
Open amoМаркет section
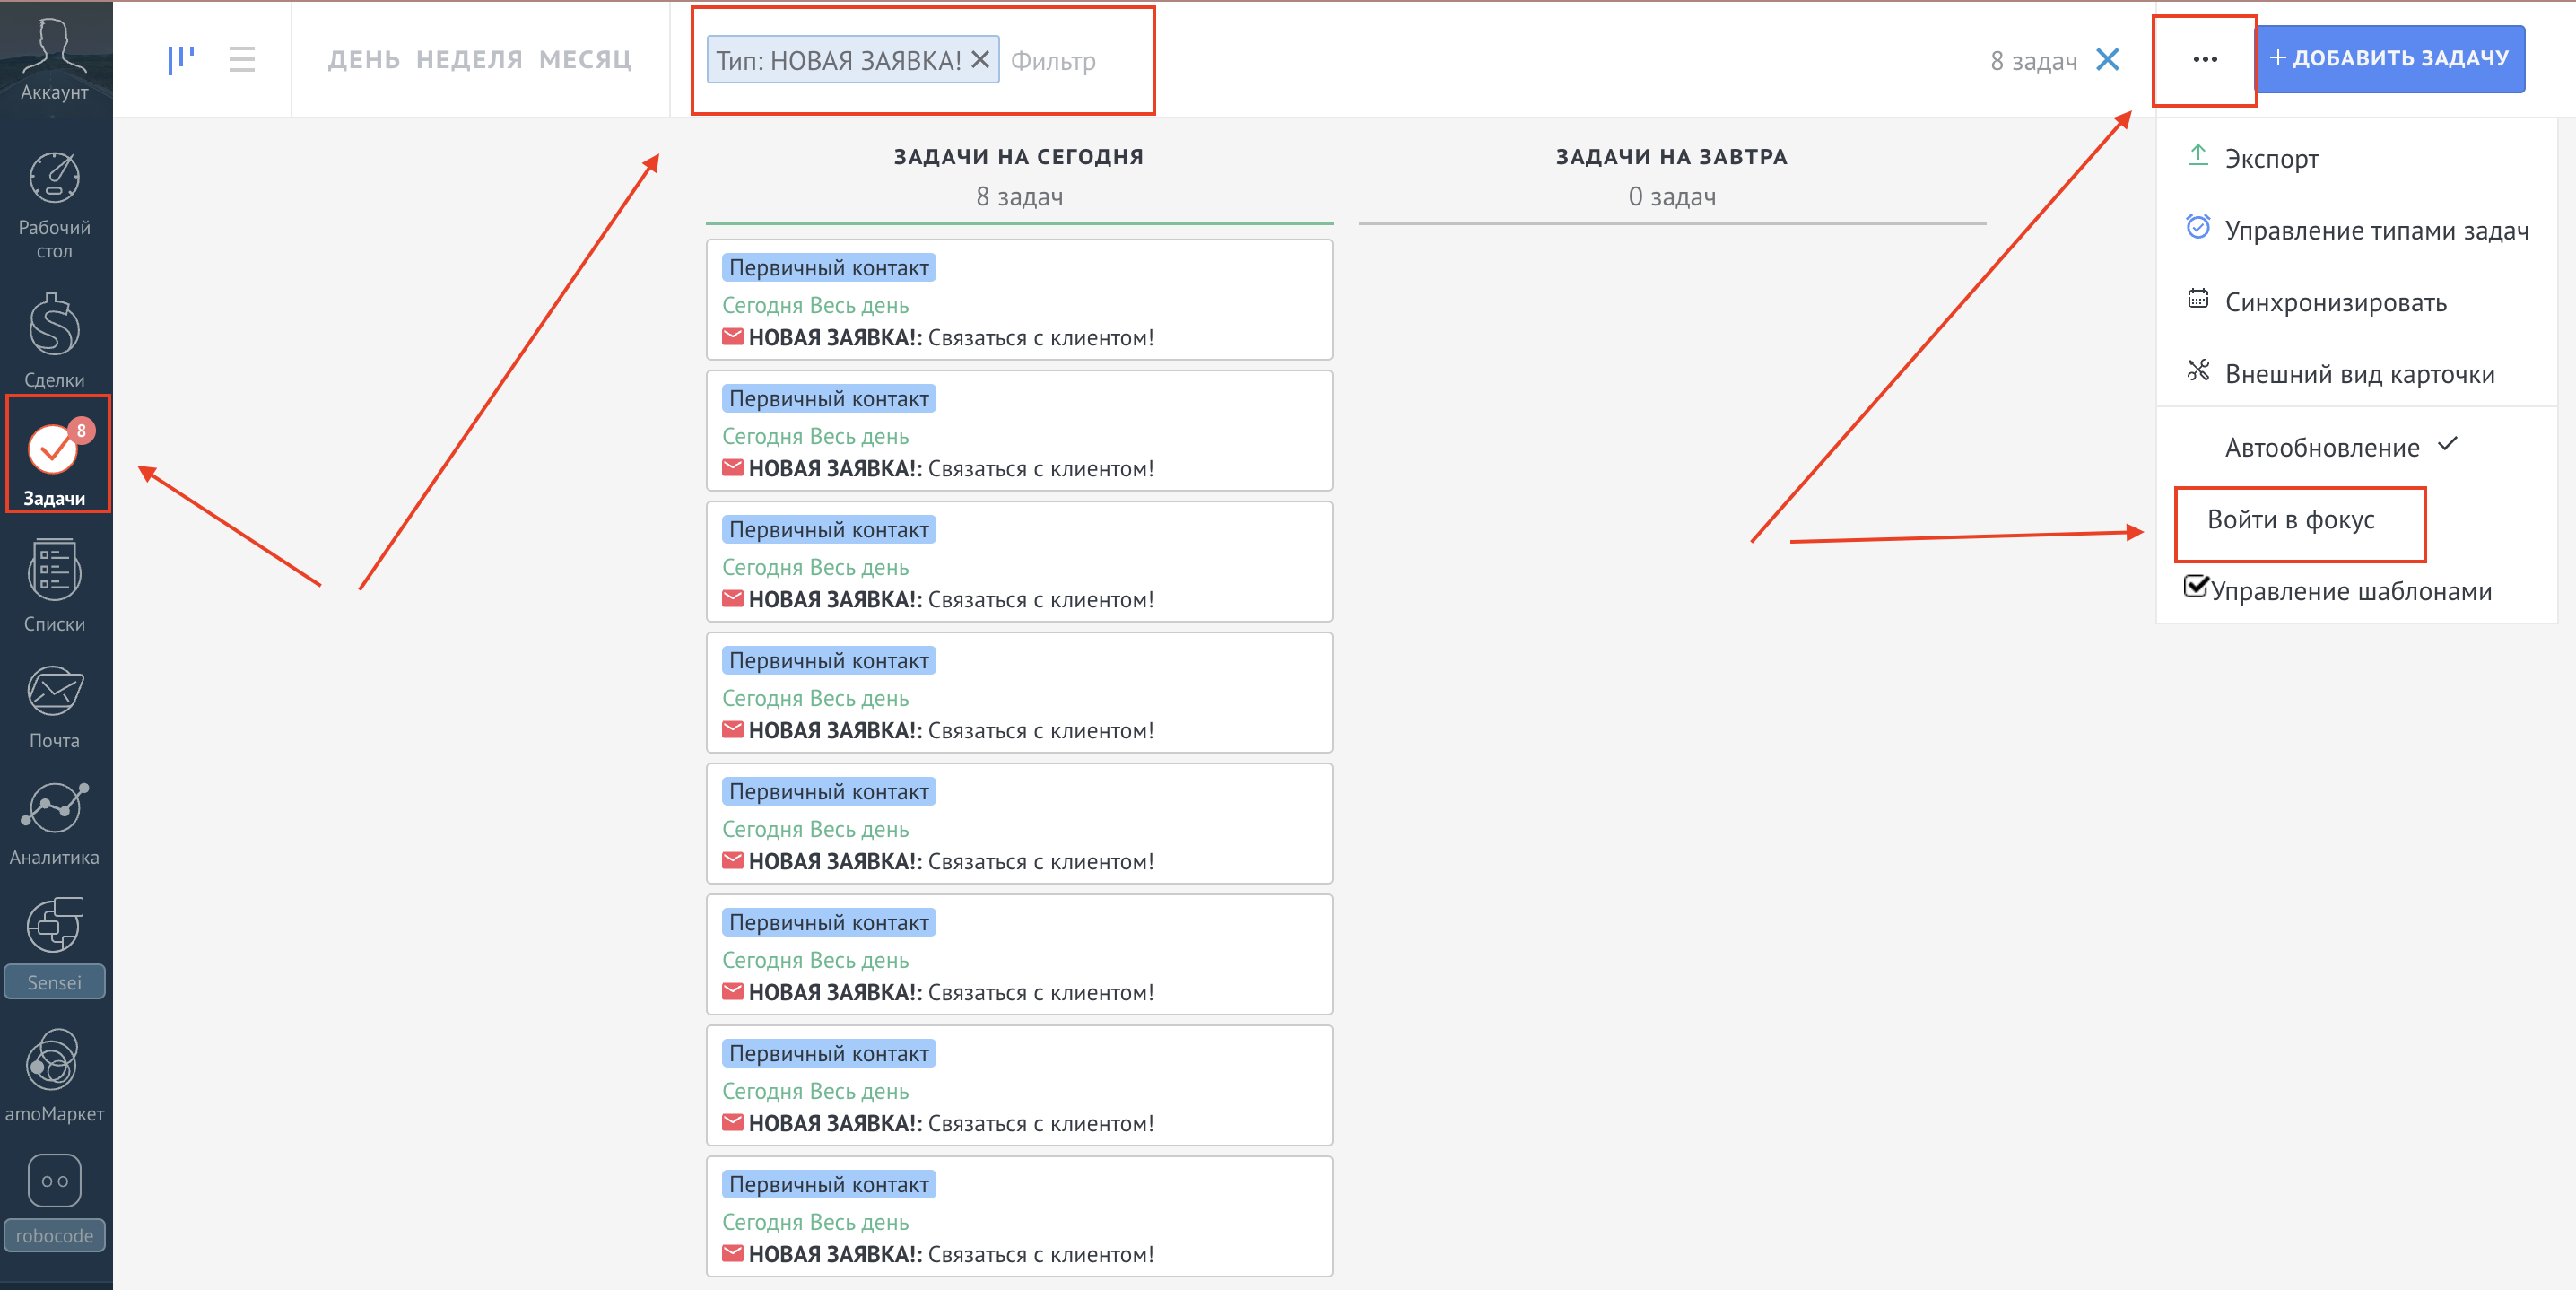54,1076
